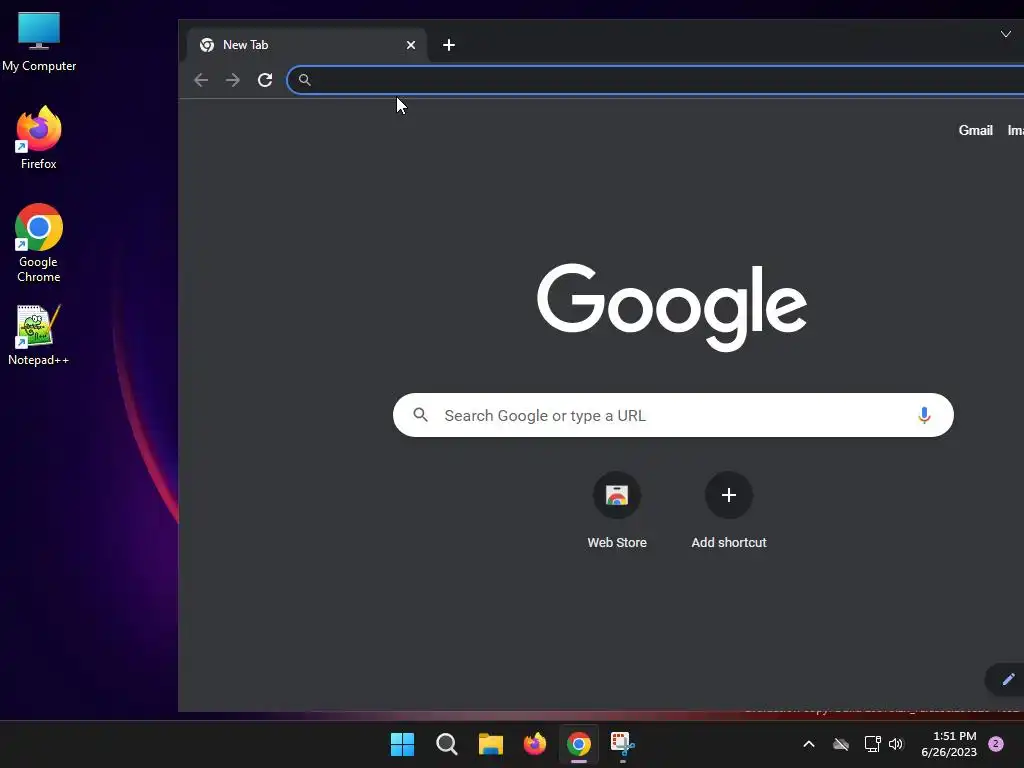Open the Gmail link
Viewport: 1024px width, 768px height.
(x=975, y=130)
